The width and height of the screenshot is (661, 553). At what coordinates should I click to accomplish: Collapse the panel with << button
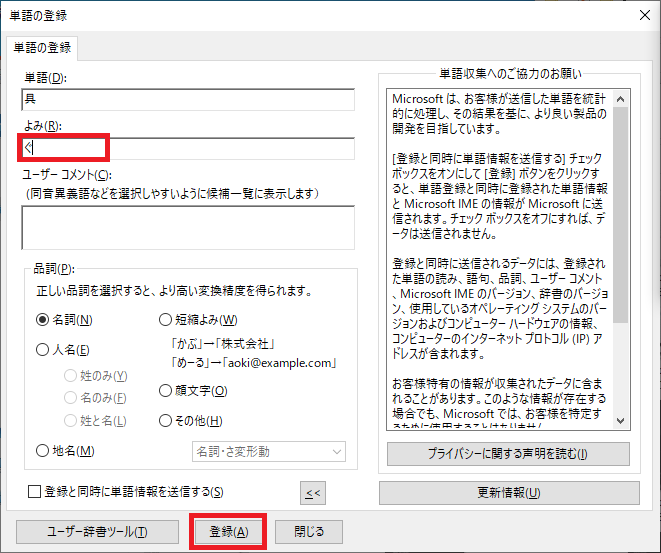pos(313,493)
